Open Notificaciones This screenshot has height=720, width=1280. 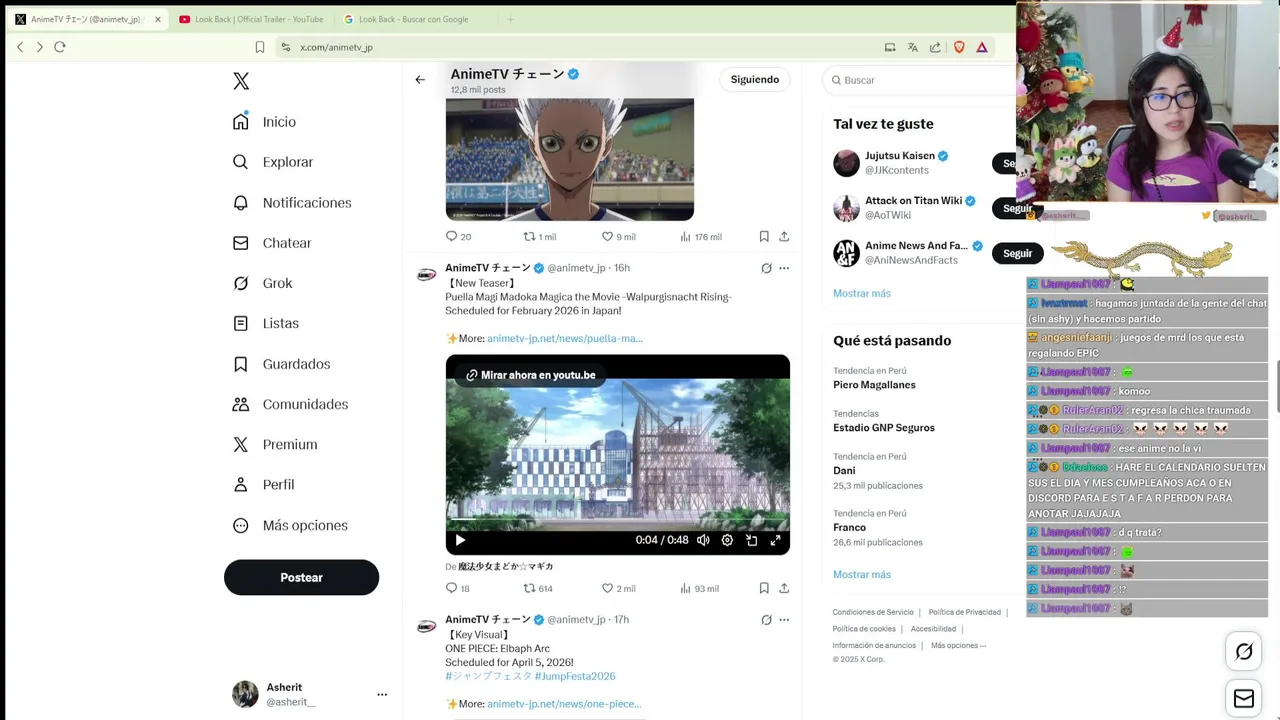pyautogui.click(x=292, y=203)
